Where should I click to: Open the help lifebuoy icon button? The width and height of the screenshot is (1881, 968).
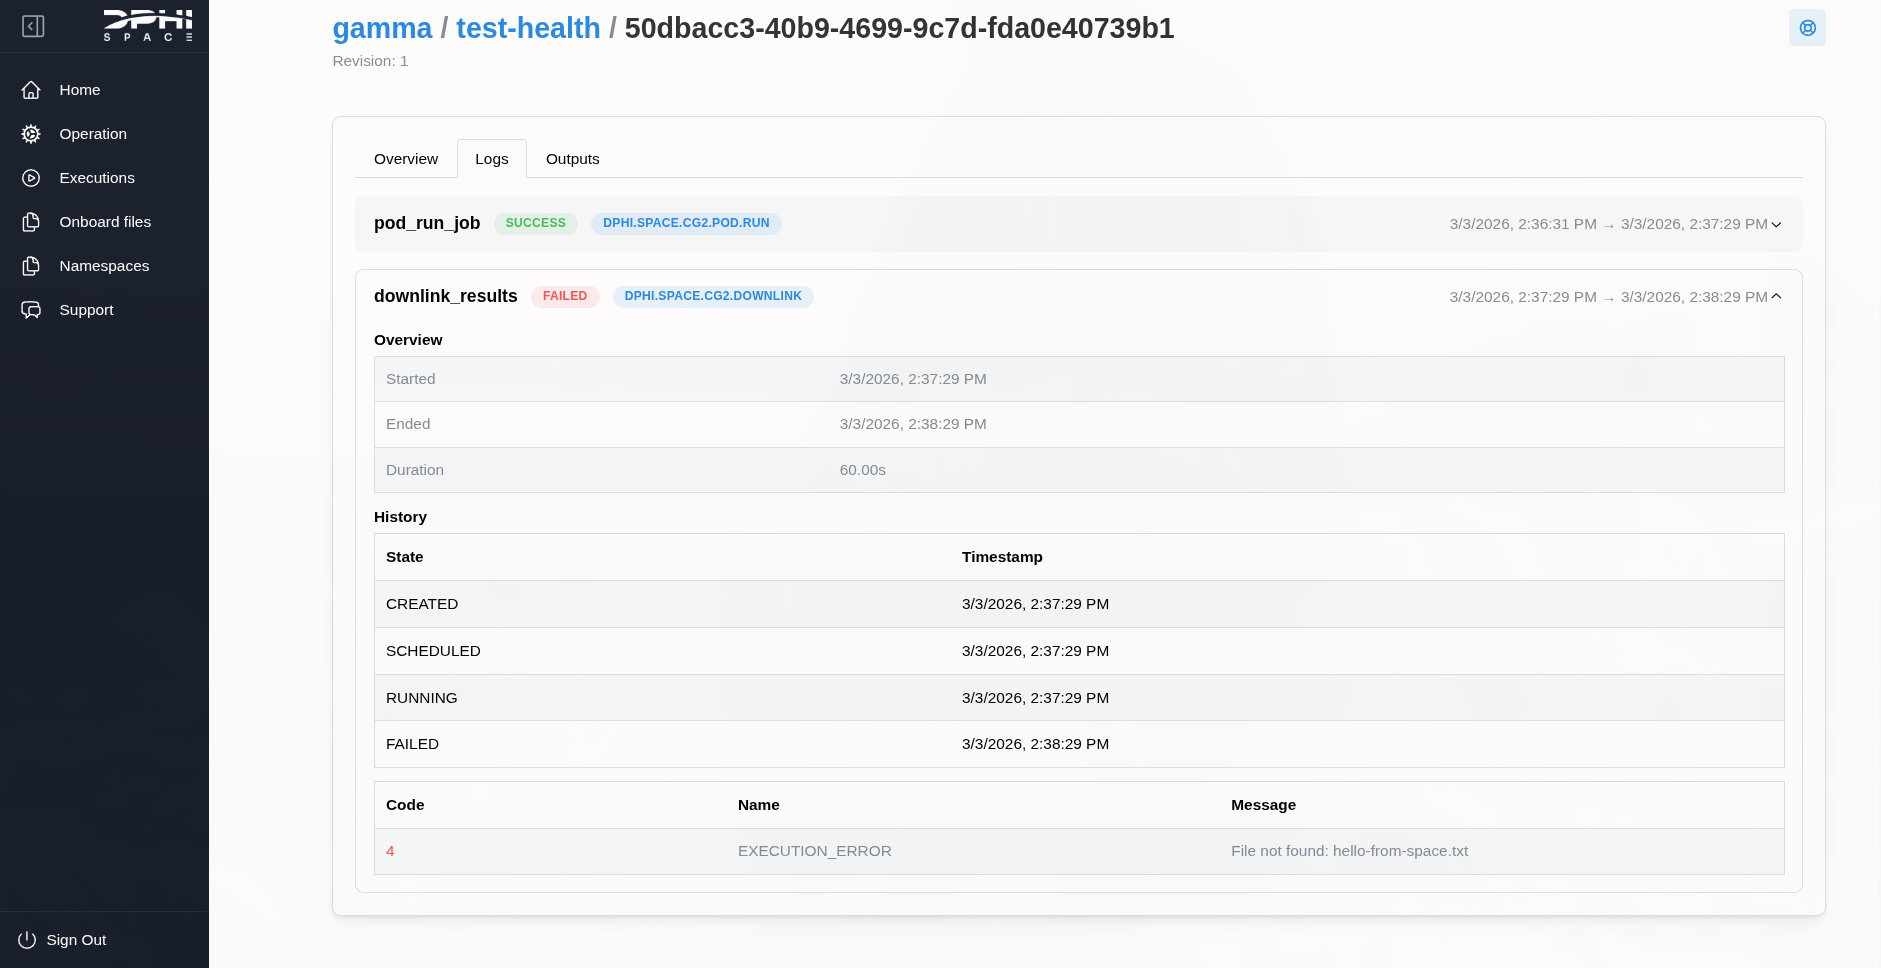tap(1807, 28)
